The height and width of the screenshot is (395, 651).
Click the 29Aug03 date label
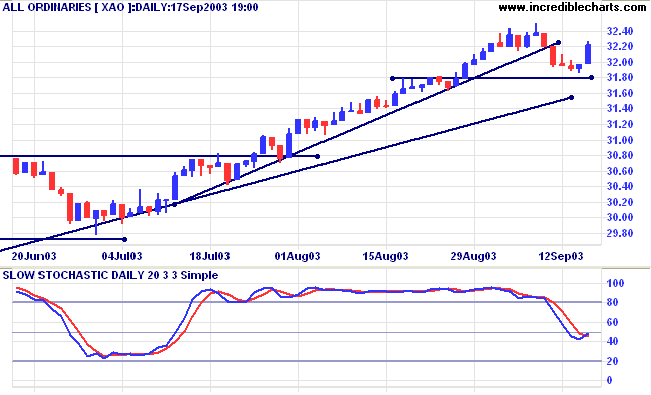[x=474, y=256]
